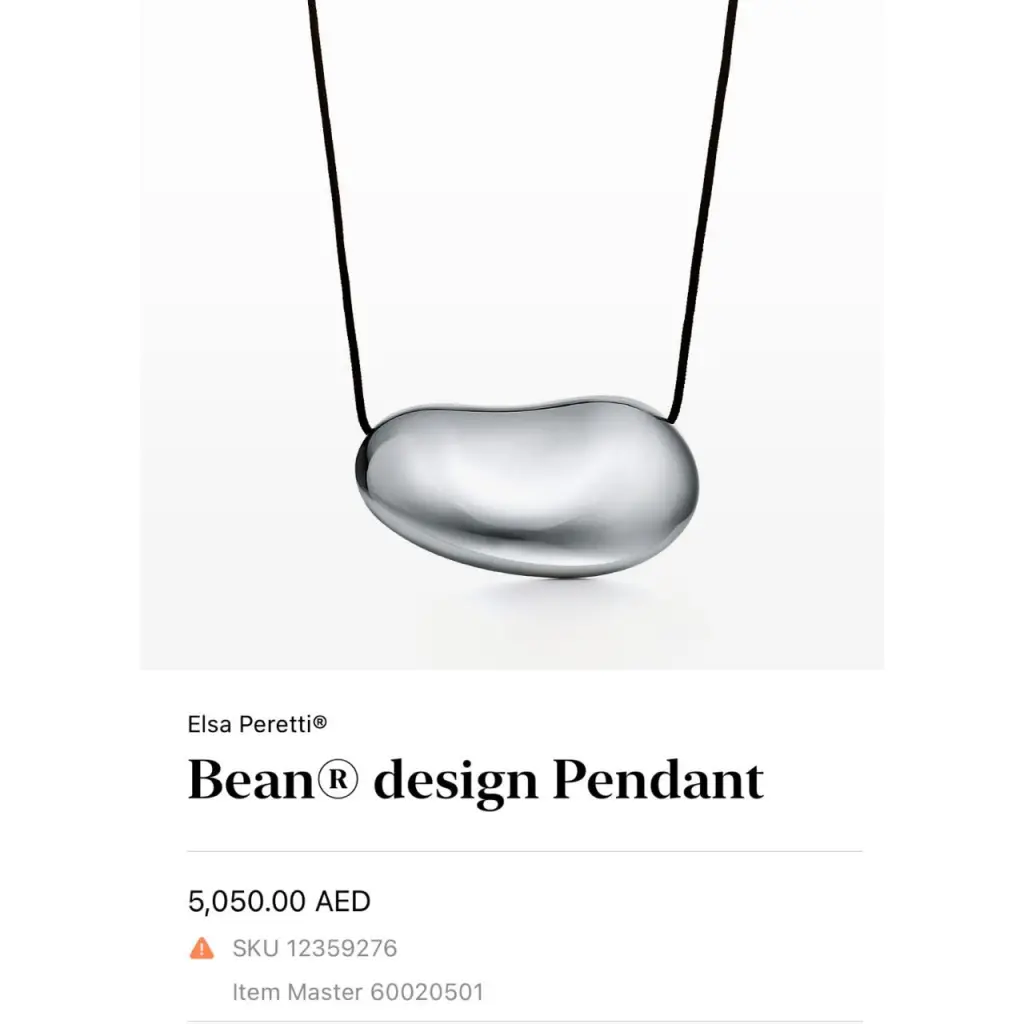
Task: Click the 5,050.00 price amount
Action: pos(247,901)
